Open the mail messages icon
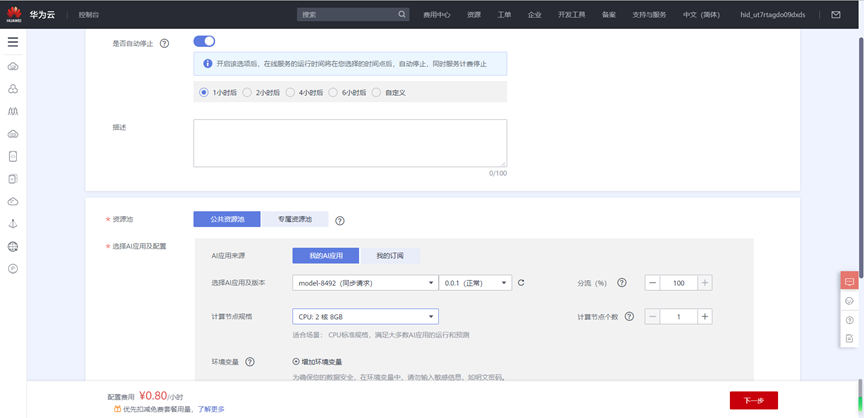The width and height of the screenshot is (864, 418). (836, 15)
